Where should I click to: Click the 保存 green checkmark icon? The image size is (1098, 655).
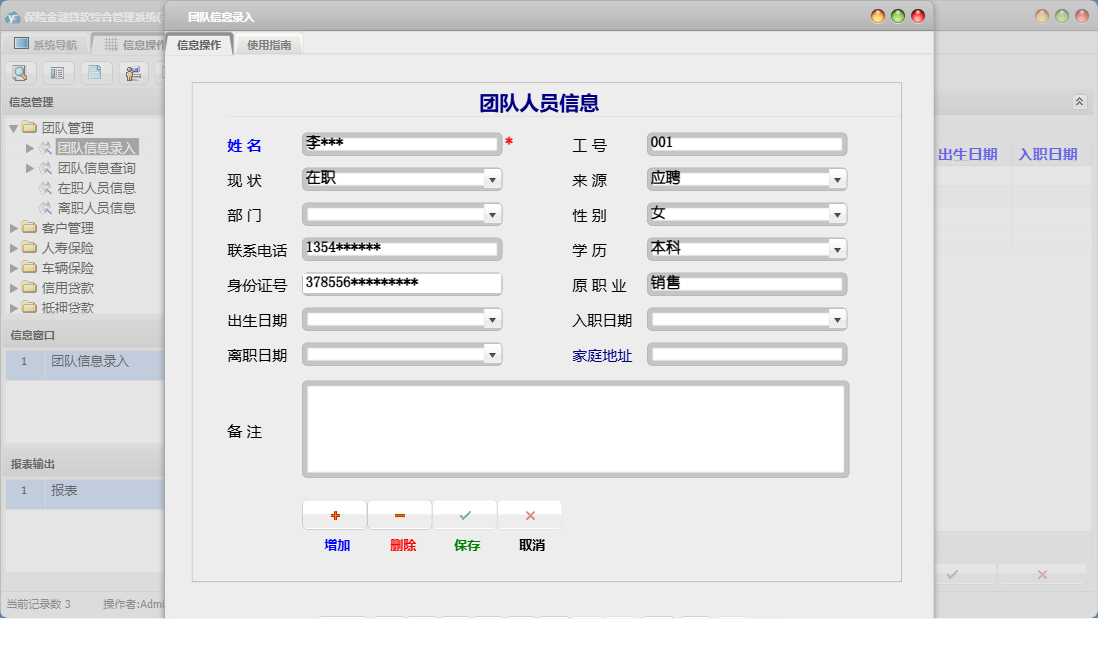pos(464,514)
